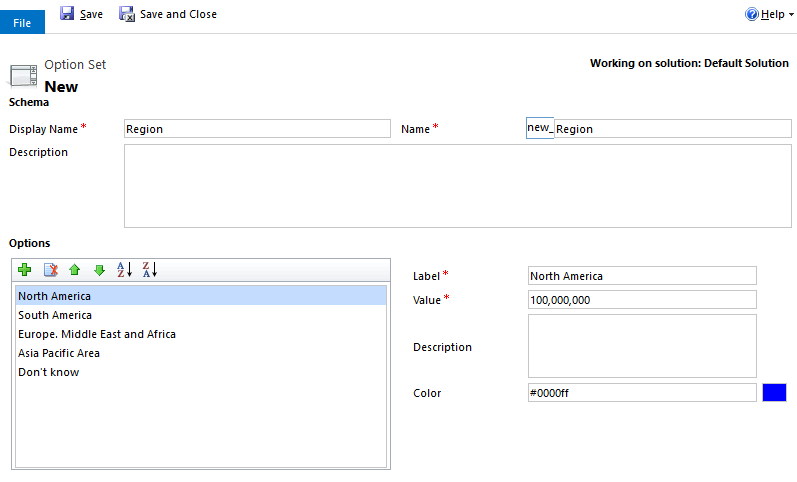The width and height of the screenshot is (797, 482).
Task: Click the Option Set form icon
Action: 23,76
